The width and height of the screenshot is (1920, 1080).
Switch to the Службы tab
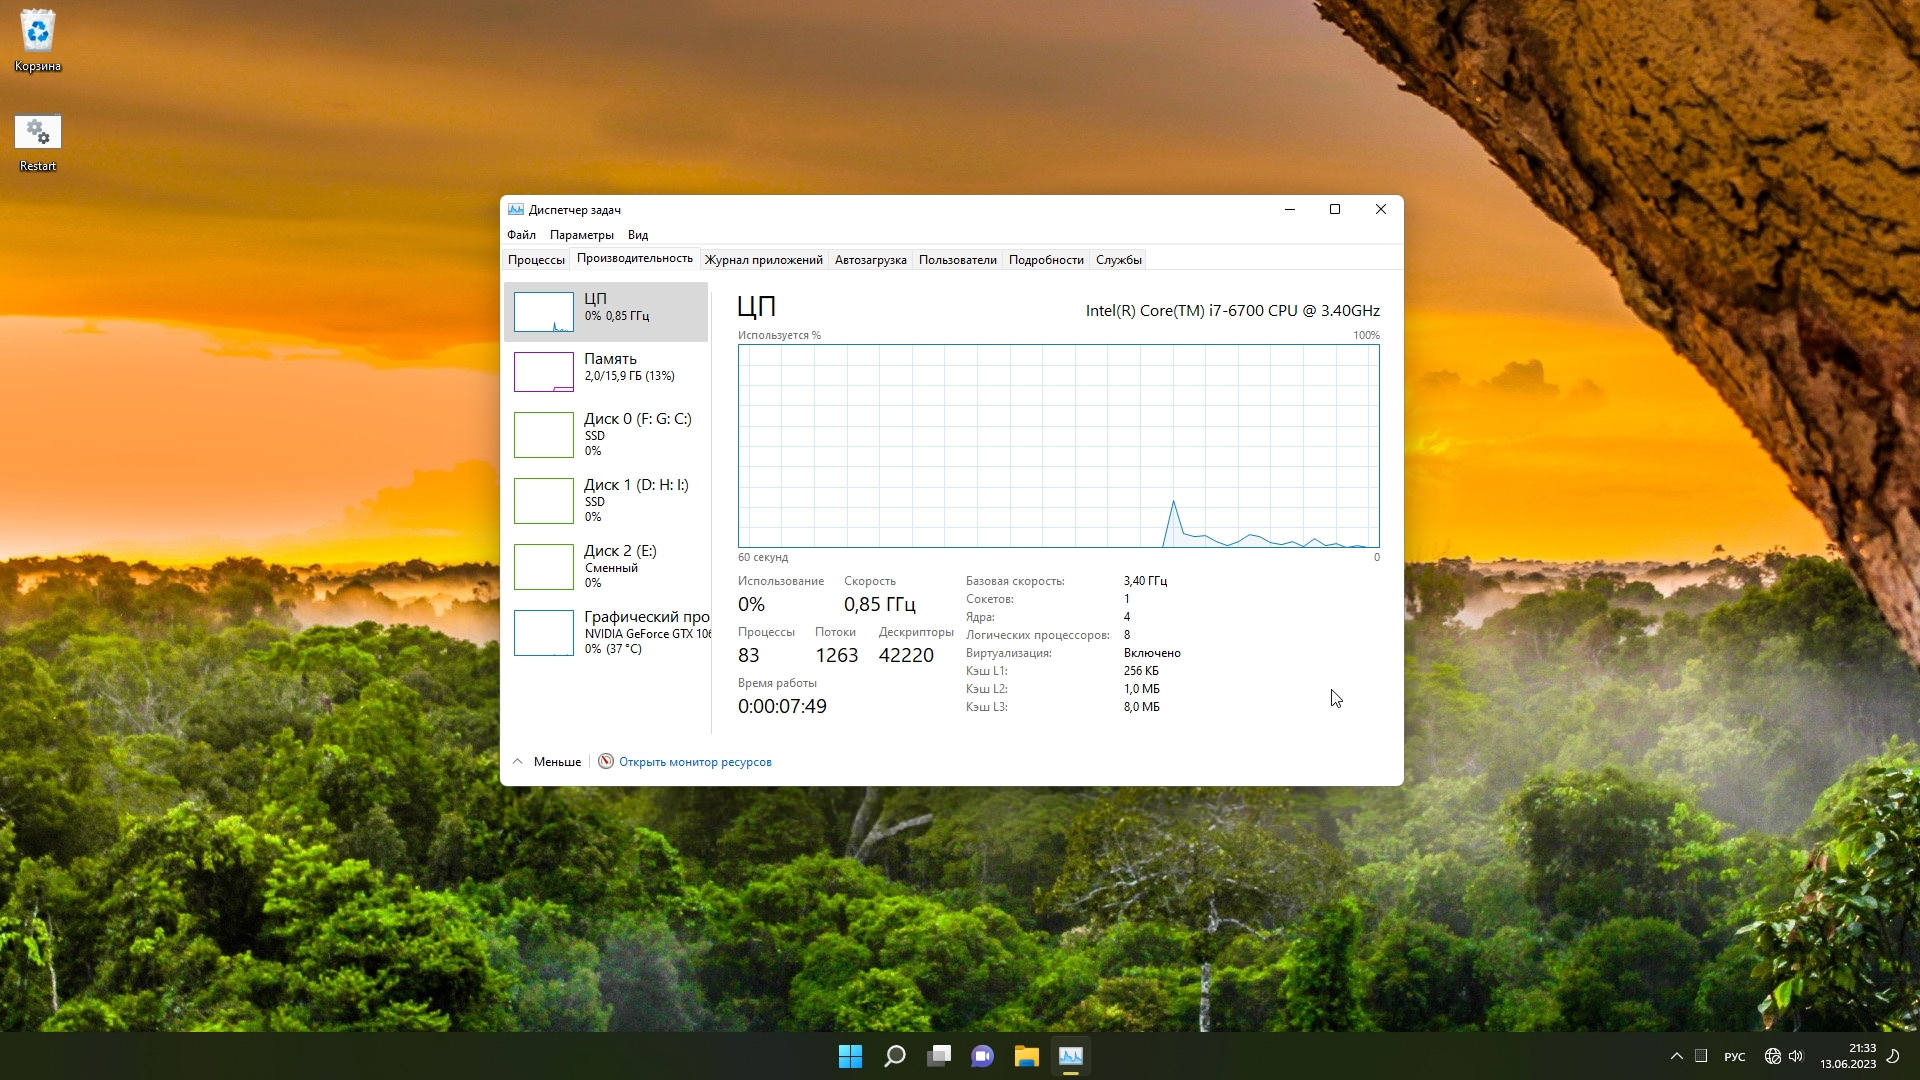pos(1118,260)
